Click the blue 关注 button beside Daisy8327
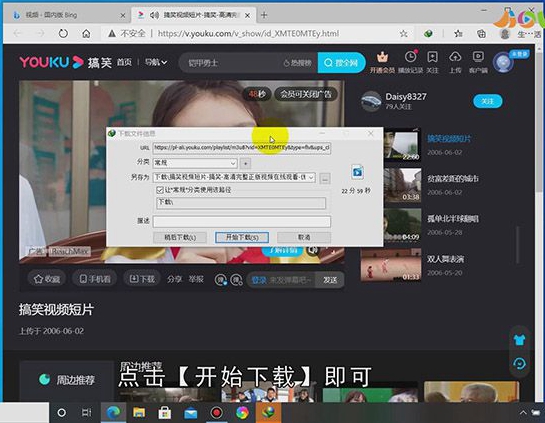This screenshot has height=423, width=545. (x=488, y=101)
